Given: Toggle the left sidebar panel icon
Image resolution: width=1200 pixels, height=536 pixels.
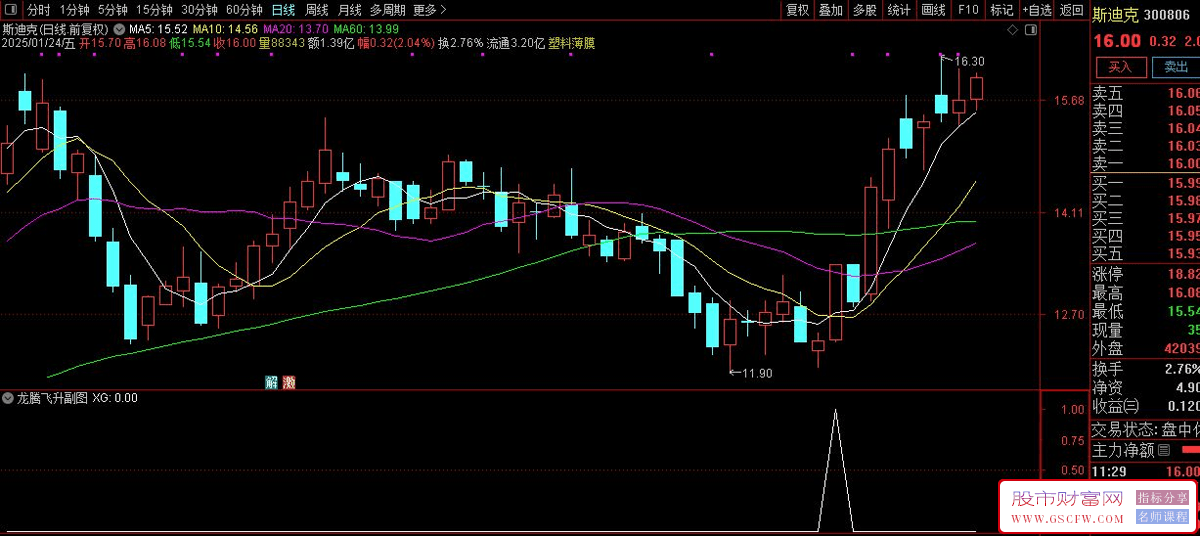Looking at the screenshot, I should (10, 10).
